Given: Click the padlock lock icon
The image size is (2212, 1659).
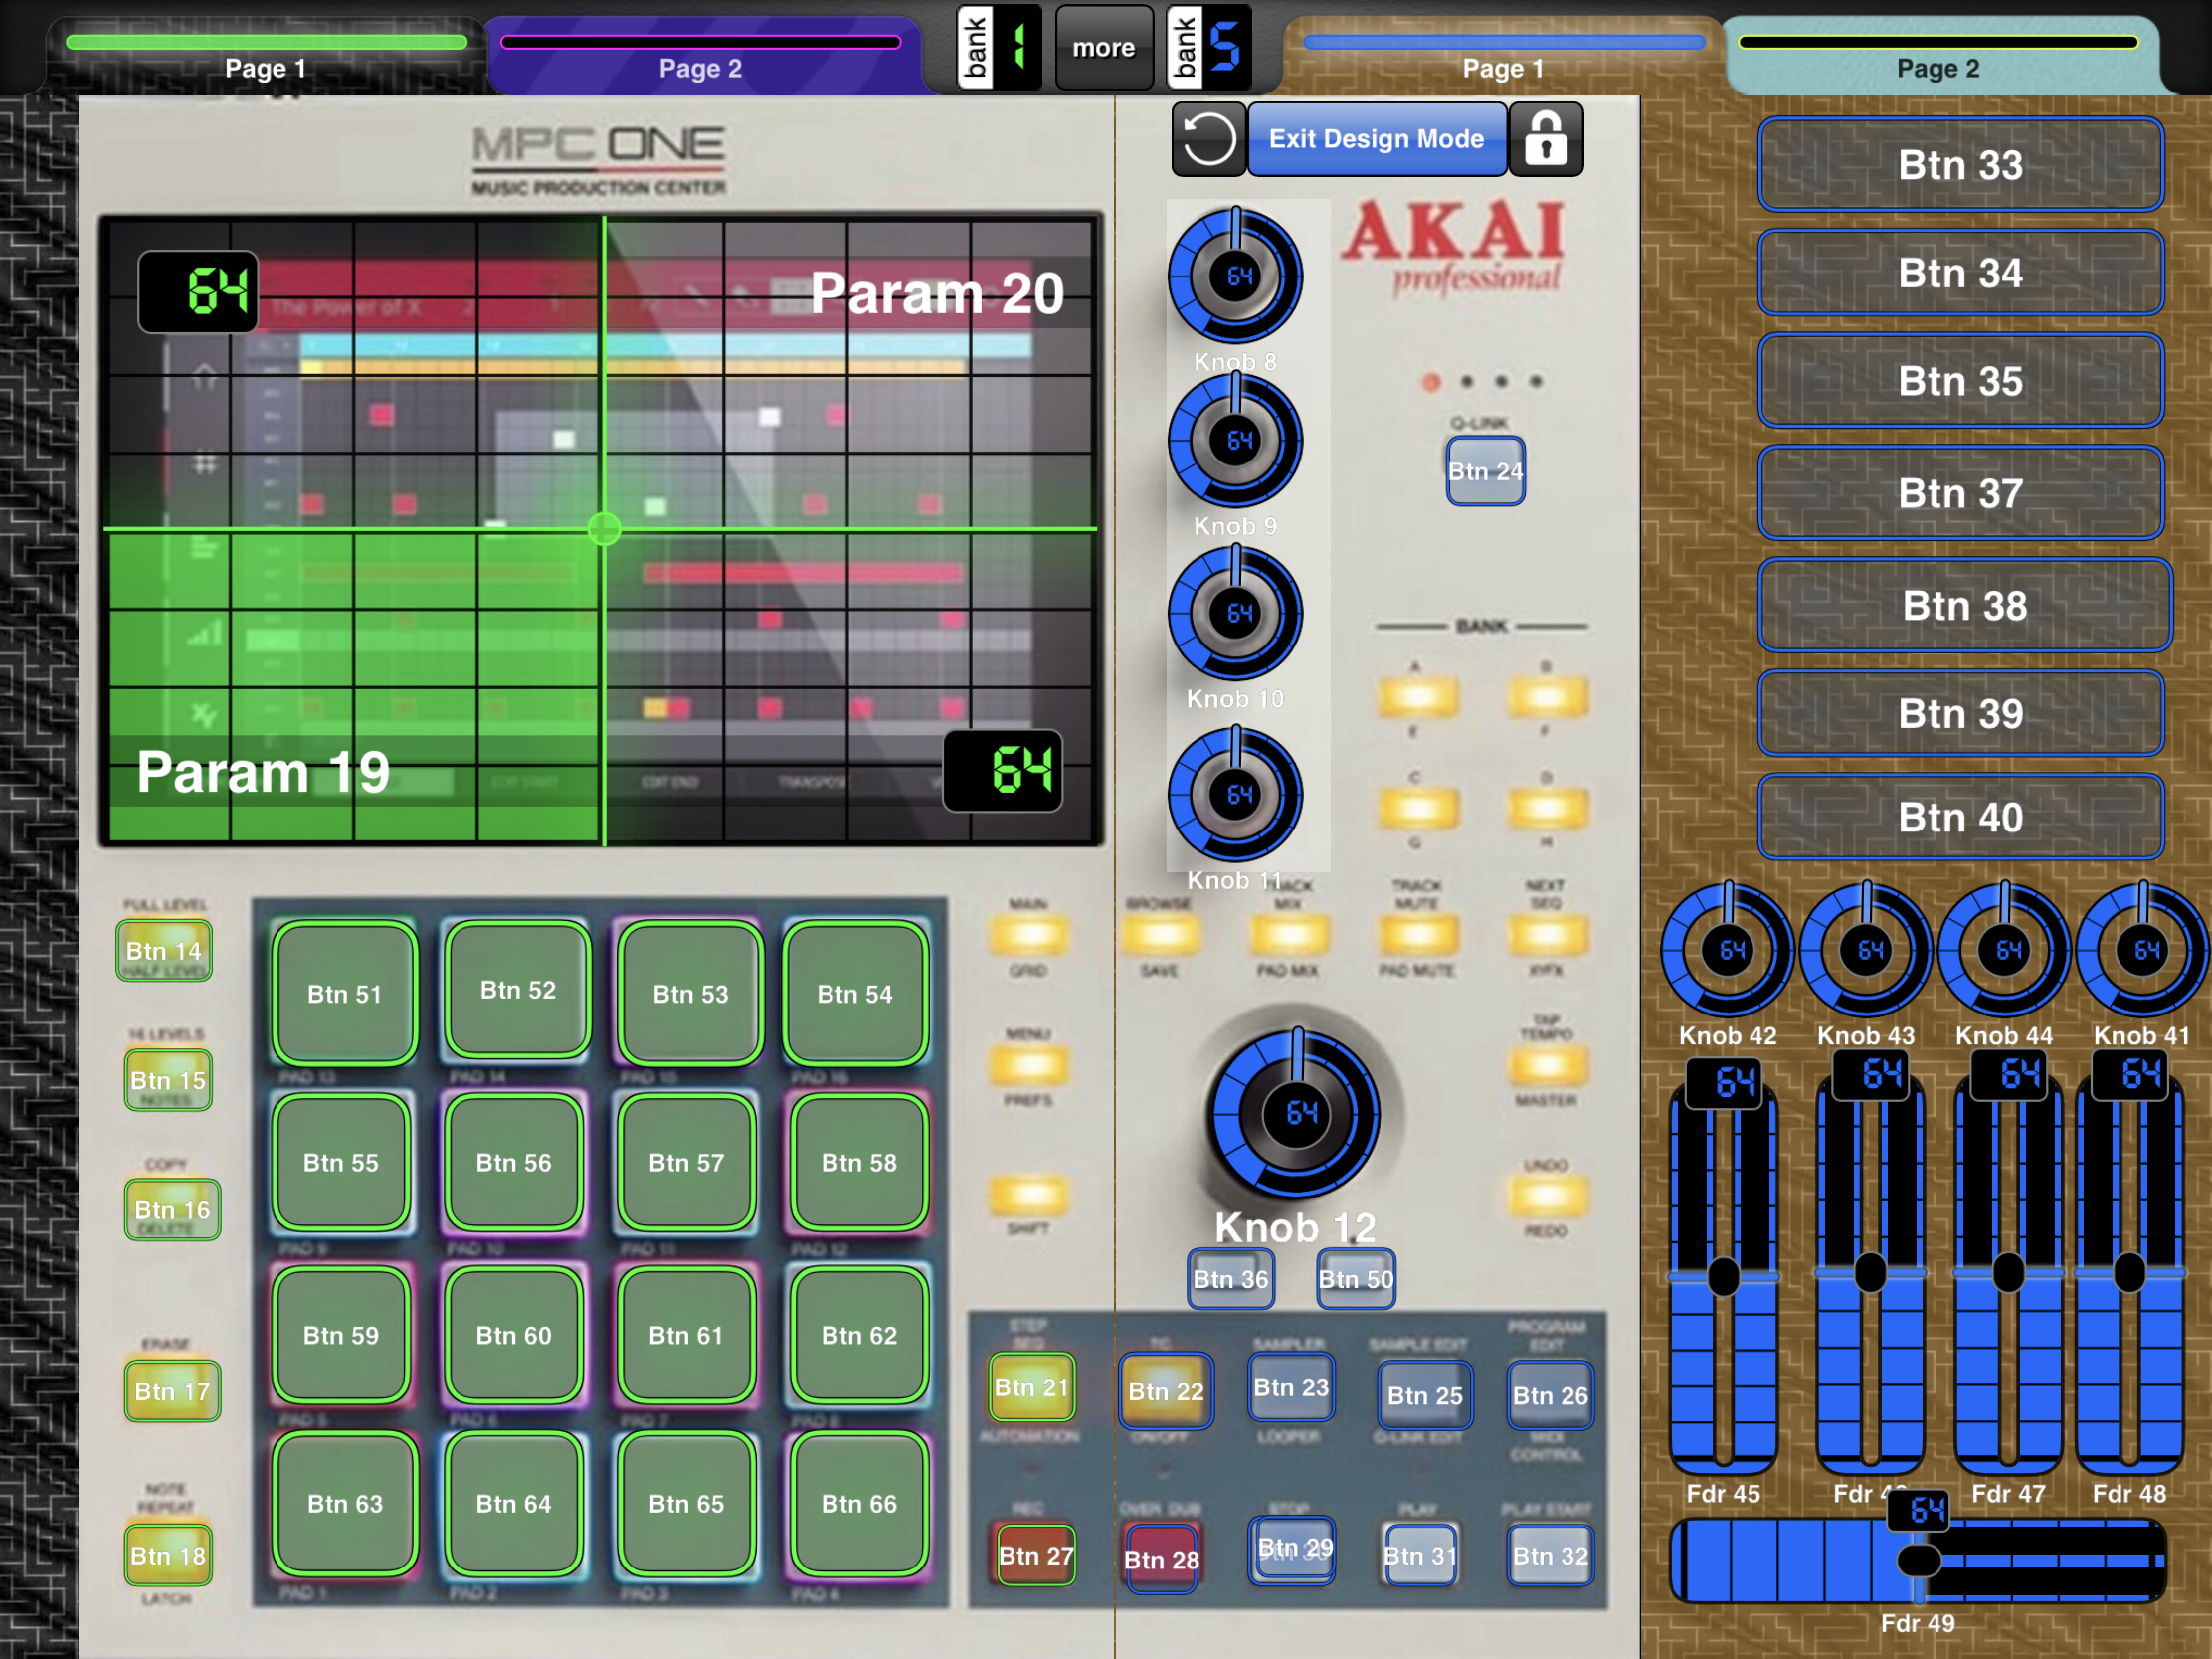Looking at the screenshot, I should click(x=1546, y=139).
